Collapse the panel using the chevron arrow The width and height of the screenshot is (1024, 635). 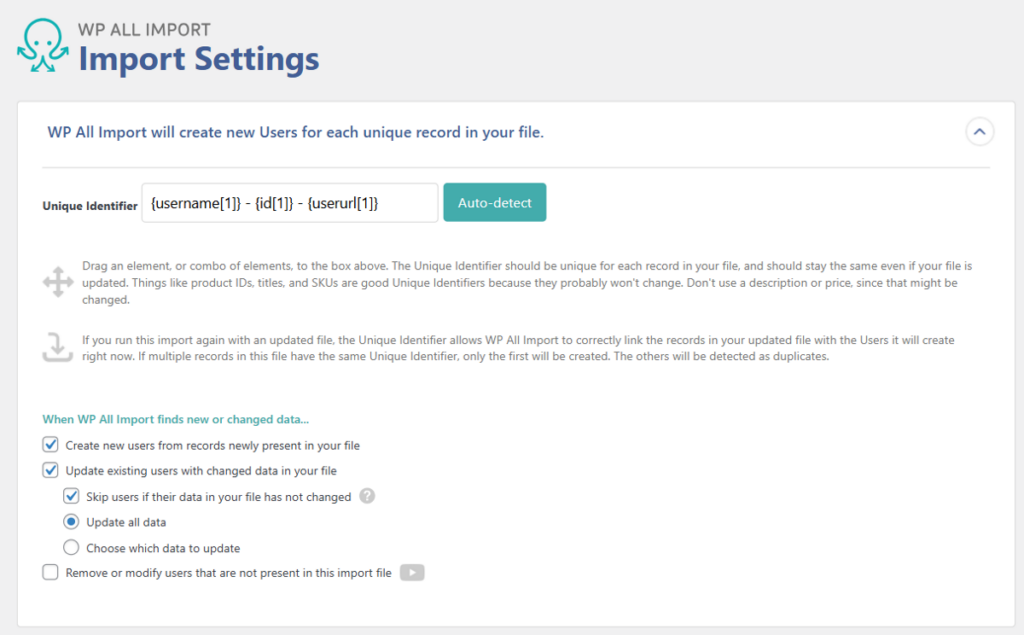979,131
